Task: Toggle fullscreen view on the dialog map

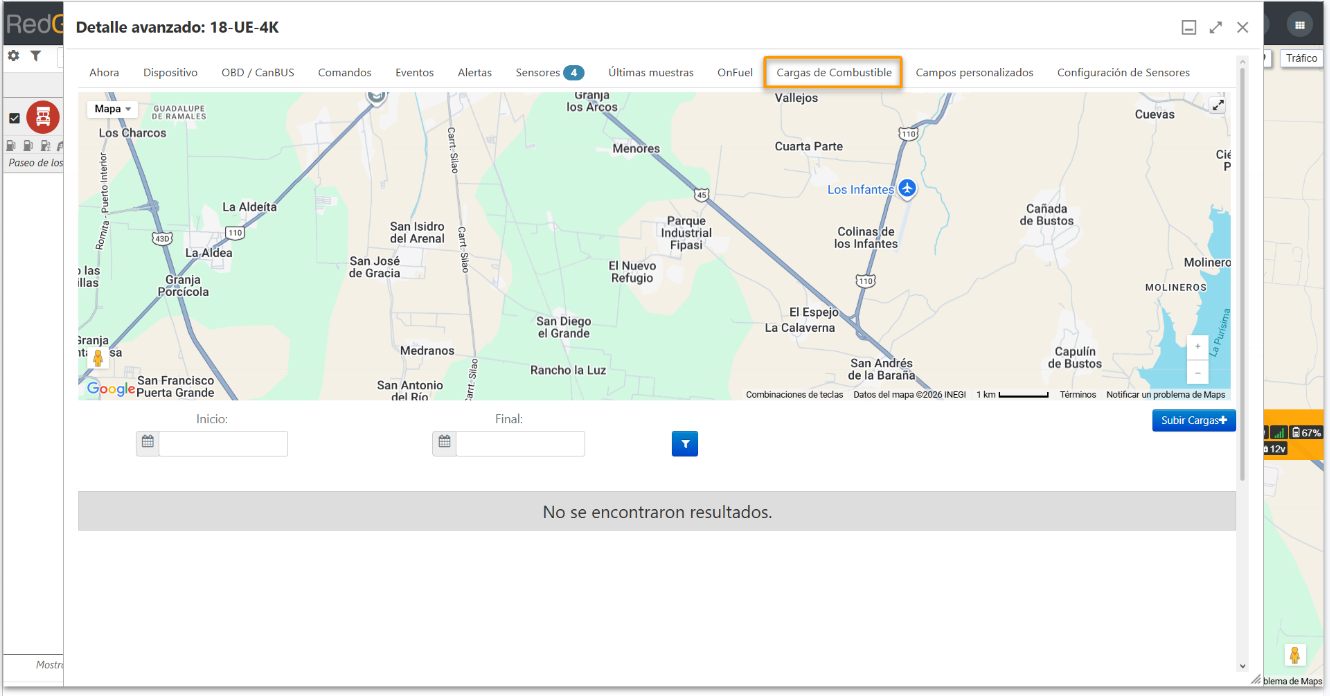Action: coord(1218,105)
